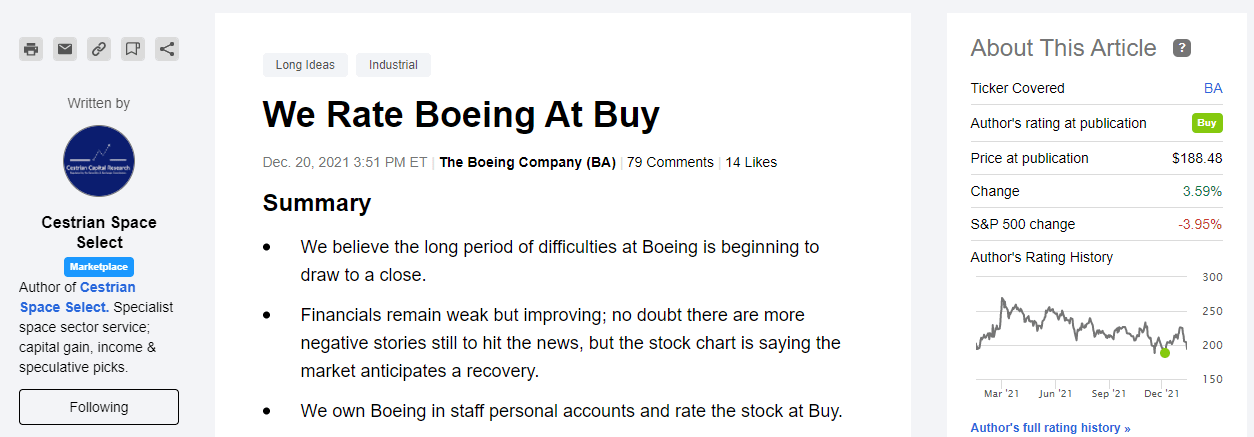View the 14 Likes count
The width and height of the screenshot is (1254, 437).
coord(751,162)
